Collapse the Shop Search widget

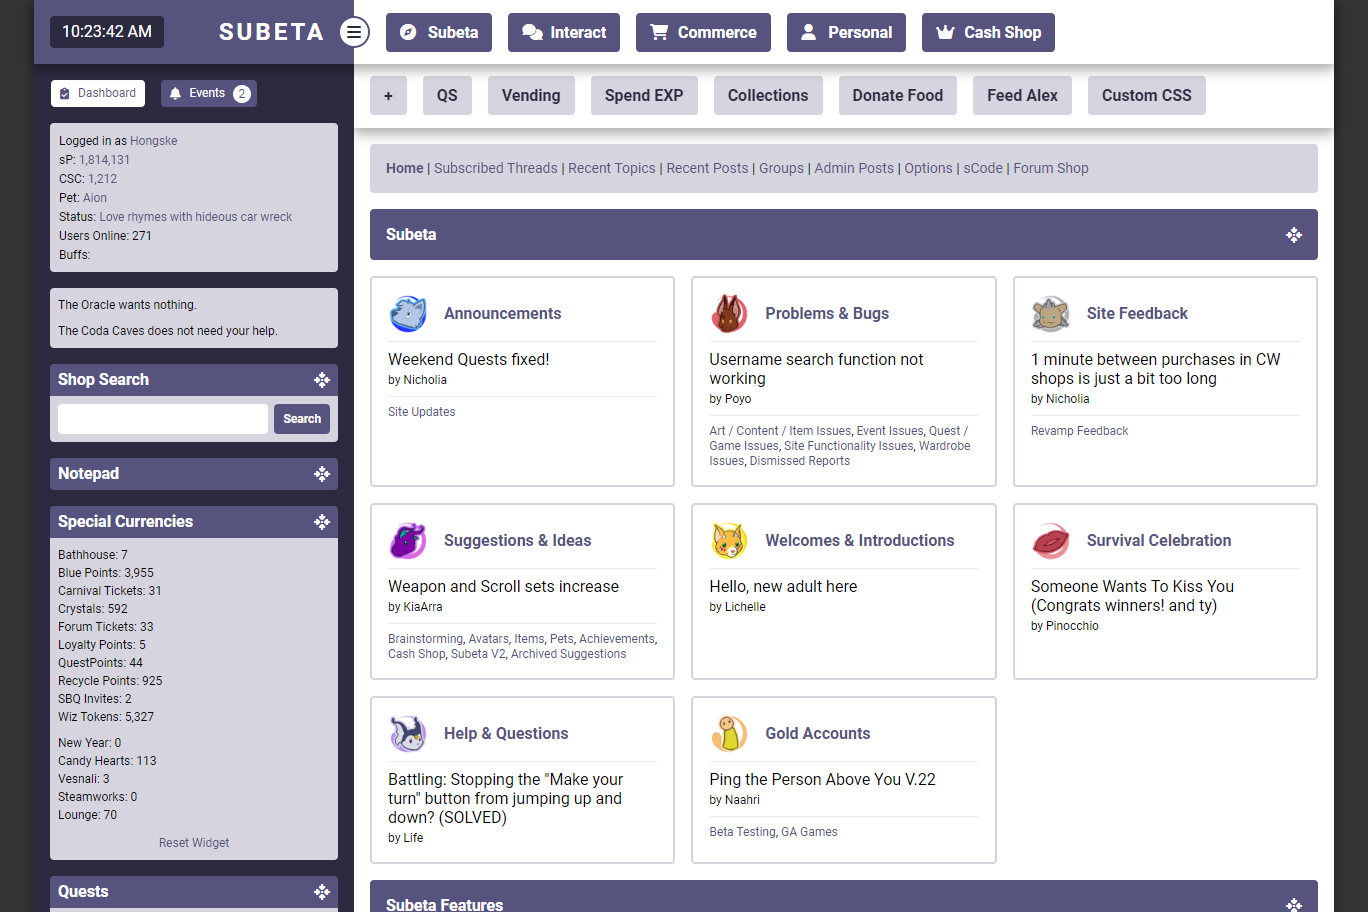tap(322, 380)
